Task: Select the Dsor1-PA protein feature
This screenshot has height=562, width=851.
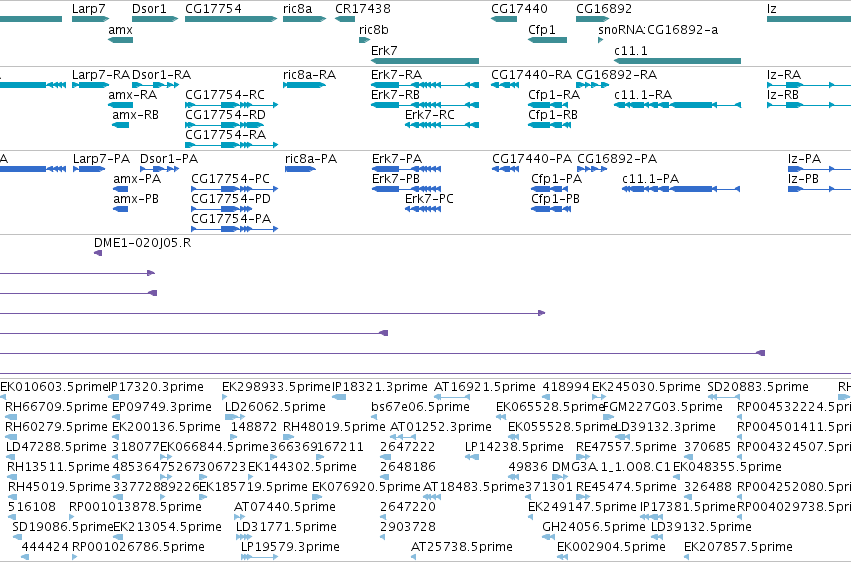Action: coord(160,169)
